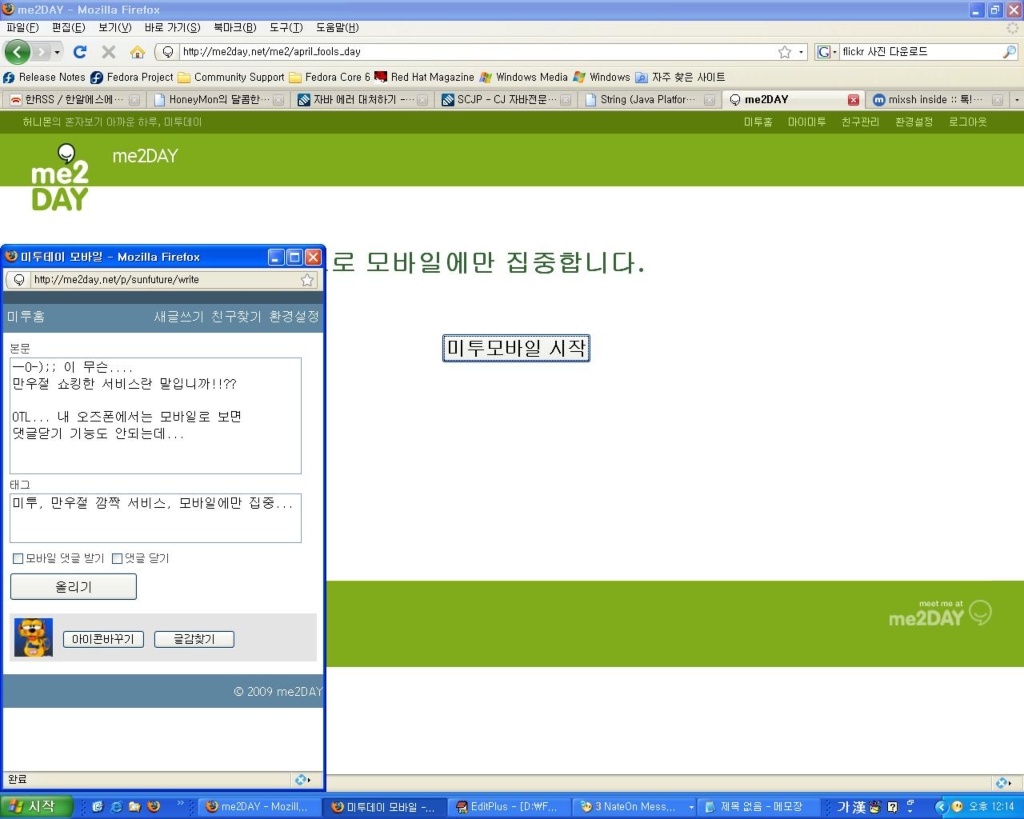Viewport: 1024px width, 819px height.
Task: Open the 도움말(H) menu
Action: click(337, 27)
